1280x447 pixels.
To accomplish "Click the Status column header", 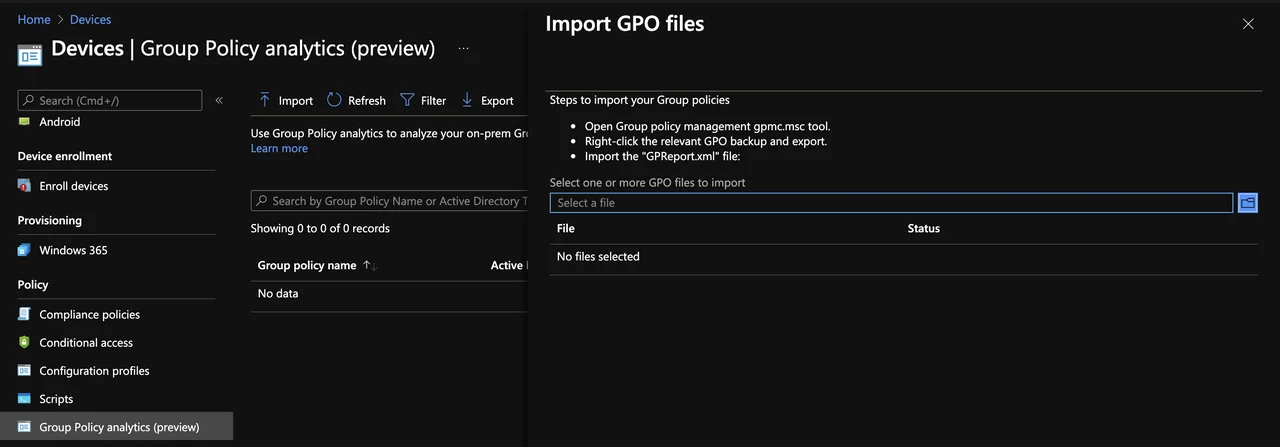I will pos(924,228).
